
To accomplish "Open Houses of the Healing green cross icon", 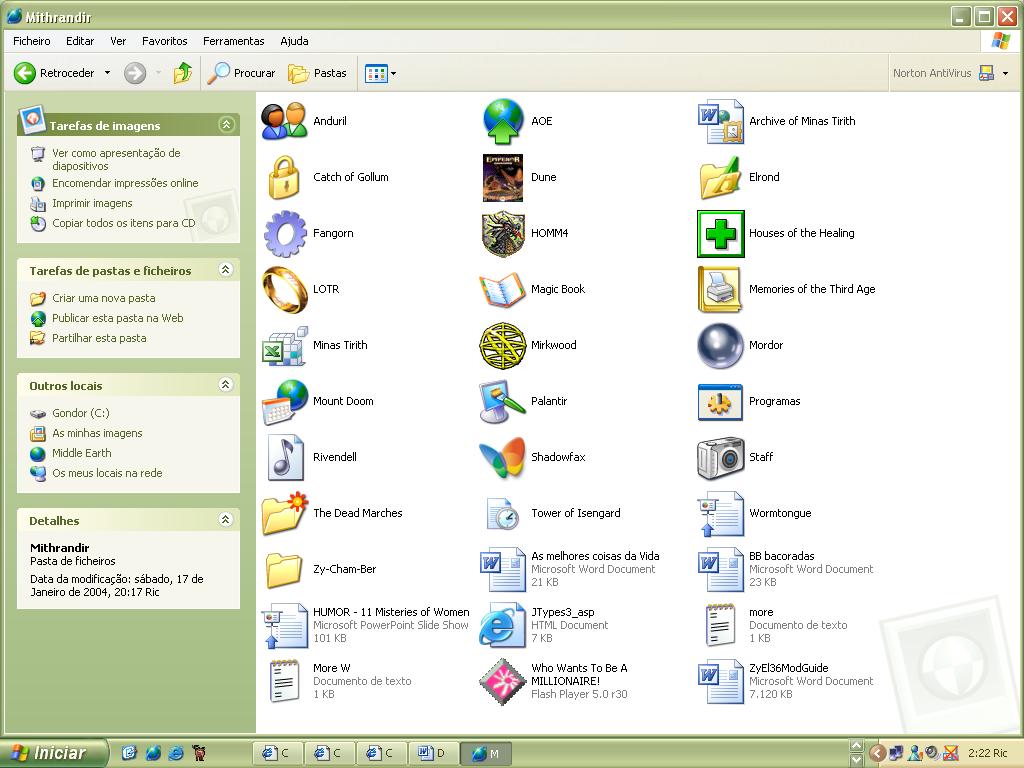I will pyautogui.click(x=720, y=234).
